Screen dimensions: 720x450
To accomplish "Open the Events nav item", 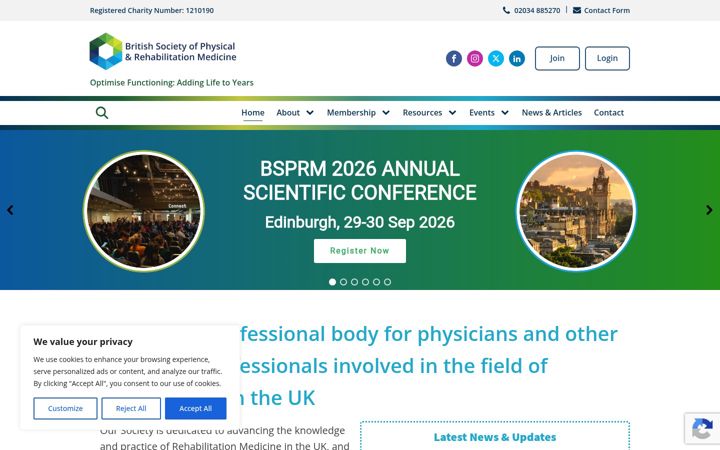I will coord(482,112).
